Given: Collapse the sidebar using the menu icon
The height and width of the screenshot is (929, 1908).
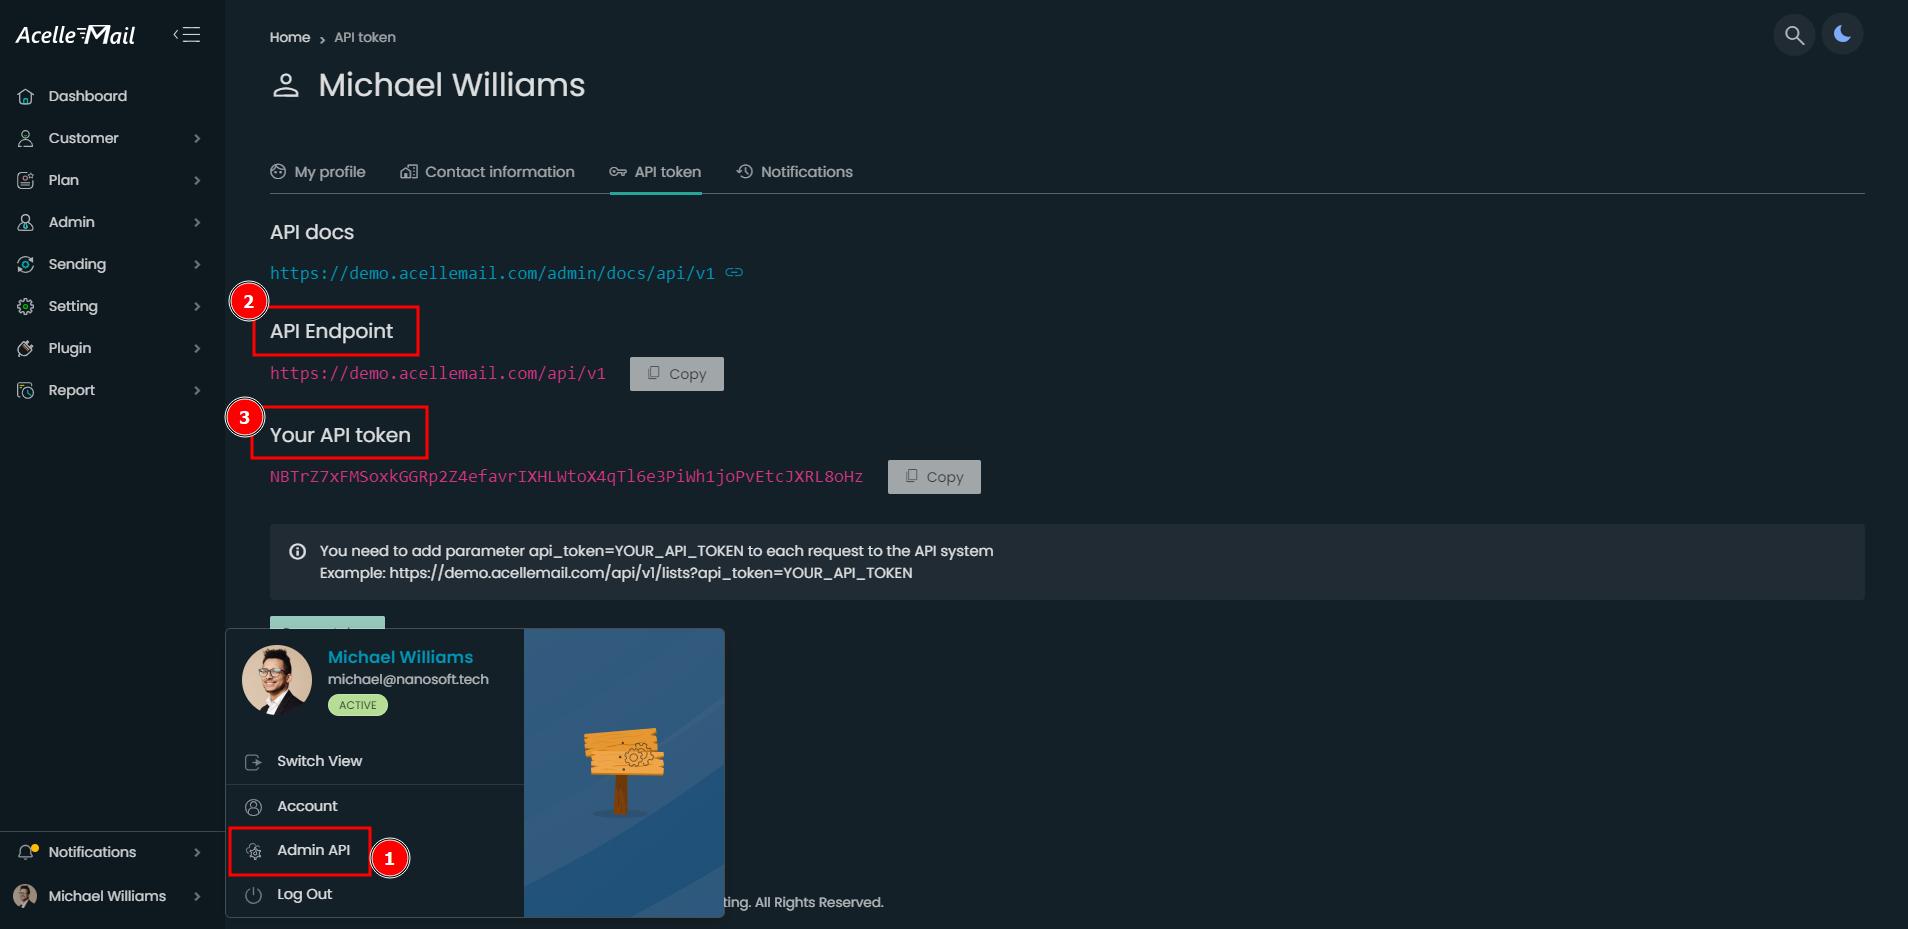Looking at the screenshot, I should point(187,35).
